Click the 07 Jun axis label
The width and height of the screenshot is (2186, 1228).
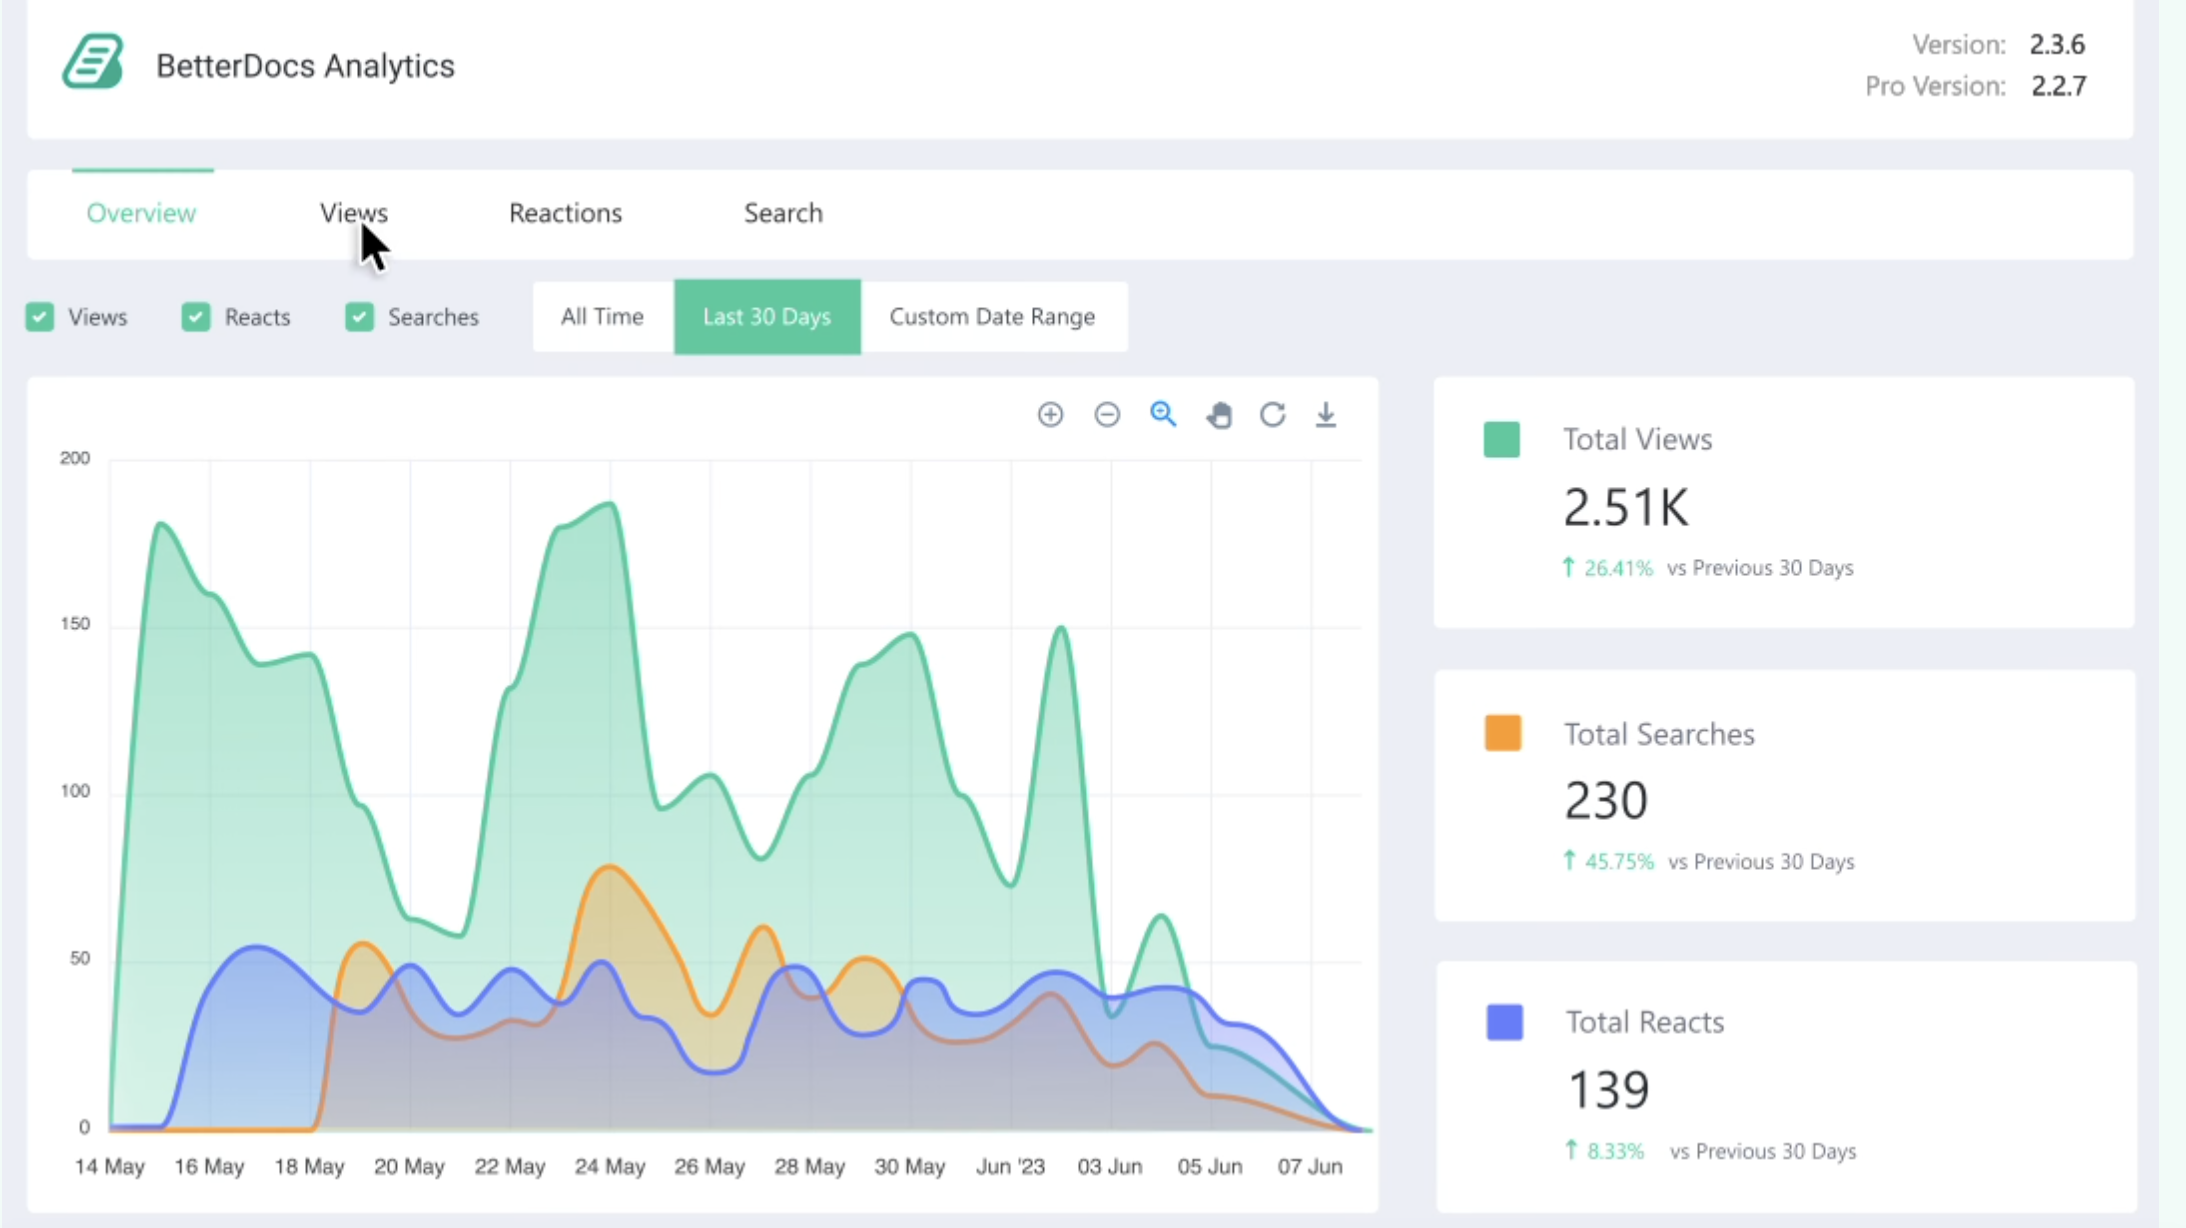pos(1310,1167)
